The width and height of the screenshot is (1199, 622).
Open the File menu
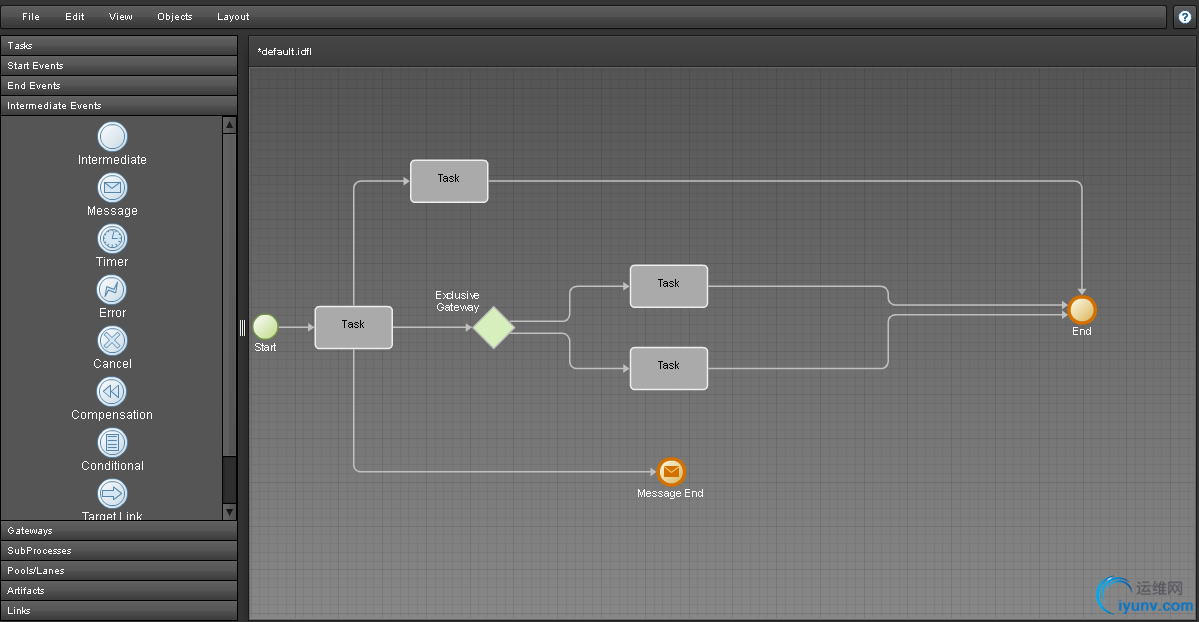point(31,17)
